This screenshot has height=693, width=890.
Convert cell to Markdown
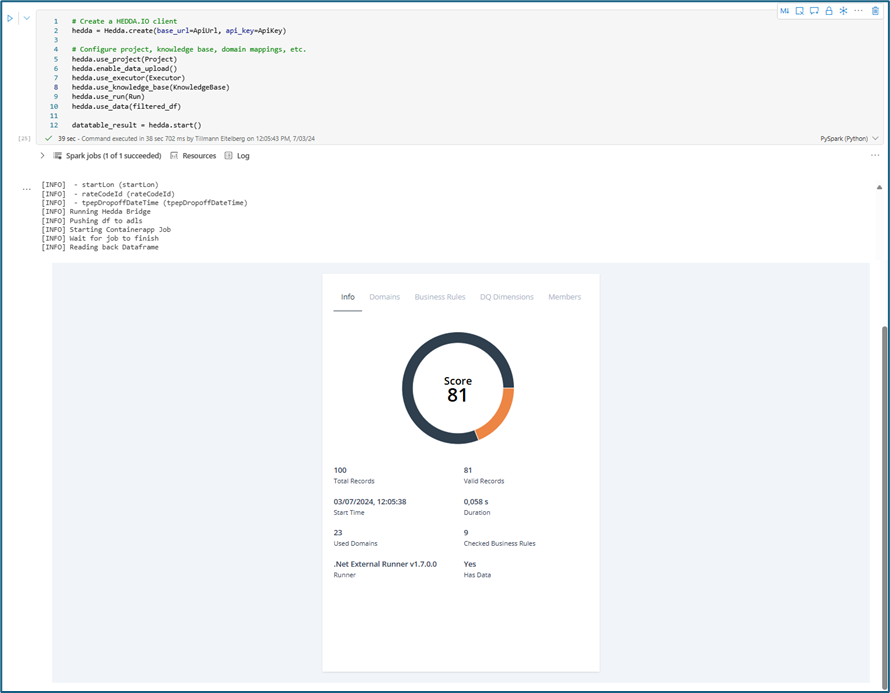click(784, 11)
